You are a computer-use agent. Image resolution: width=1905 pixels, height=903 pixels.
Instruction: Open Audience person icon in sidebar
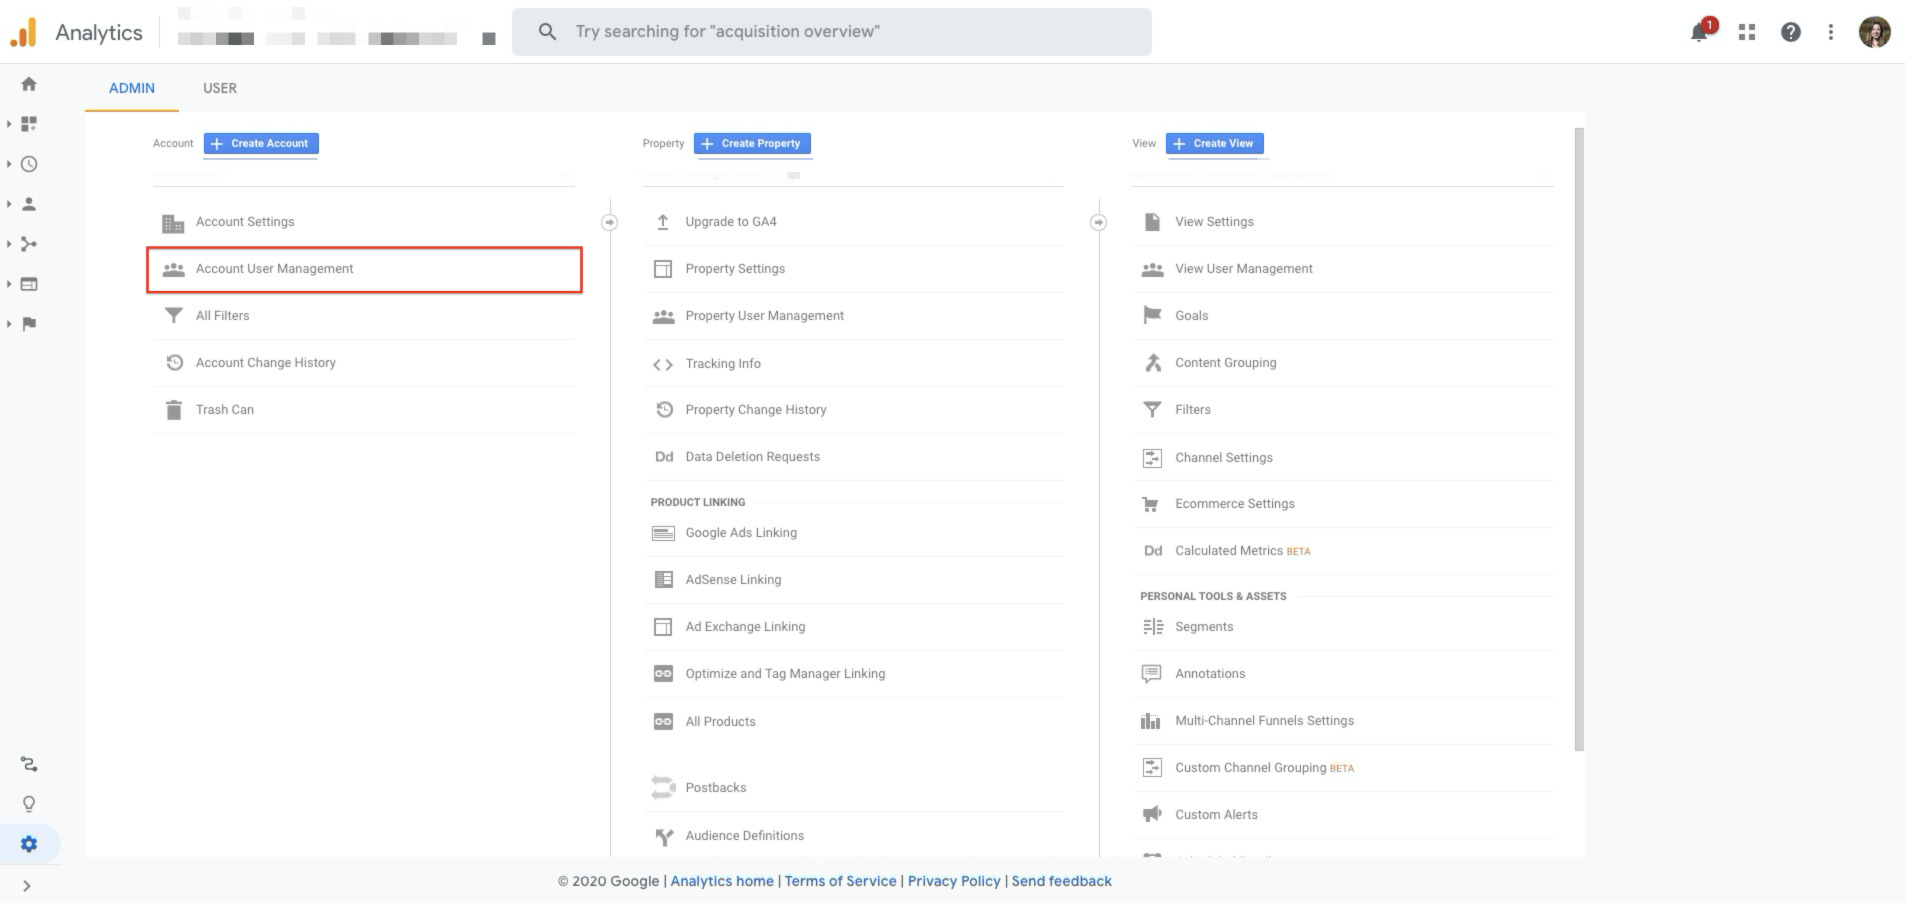click(29, 204)
